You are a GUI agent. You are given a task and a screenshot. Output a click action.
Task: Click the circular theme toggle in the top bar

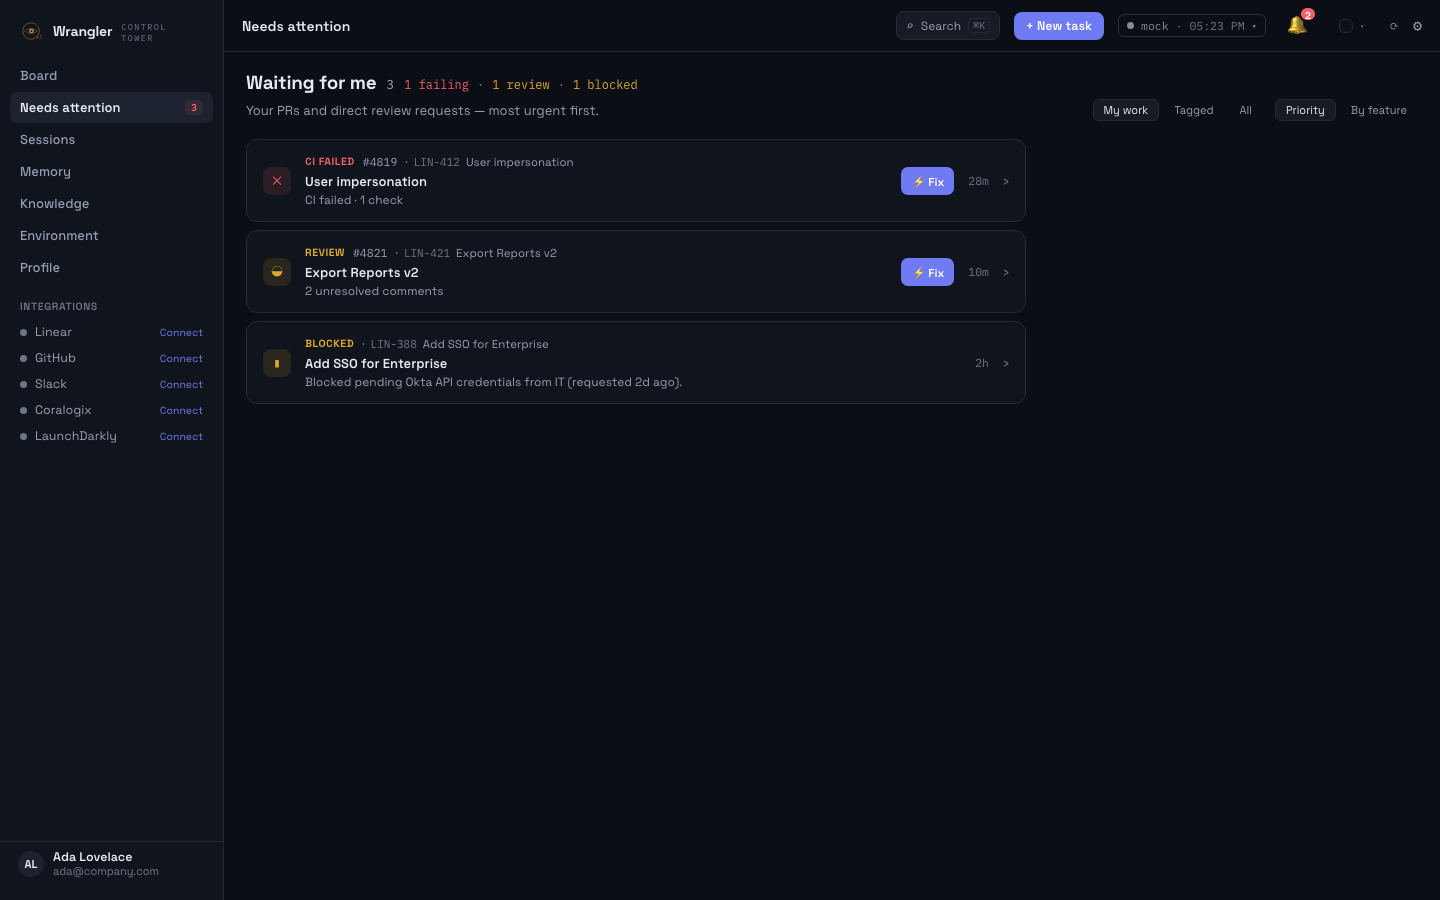[x=1346, y=26]
